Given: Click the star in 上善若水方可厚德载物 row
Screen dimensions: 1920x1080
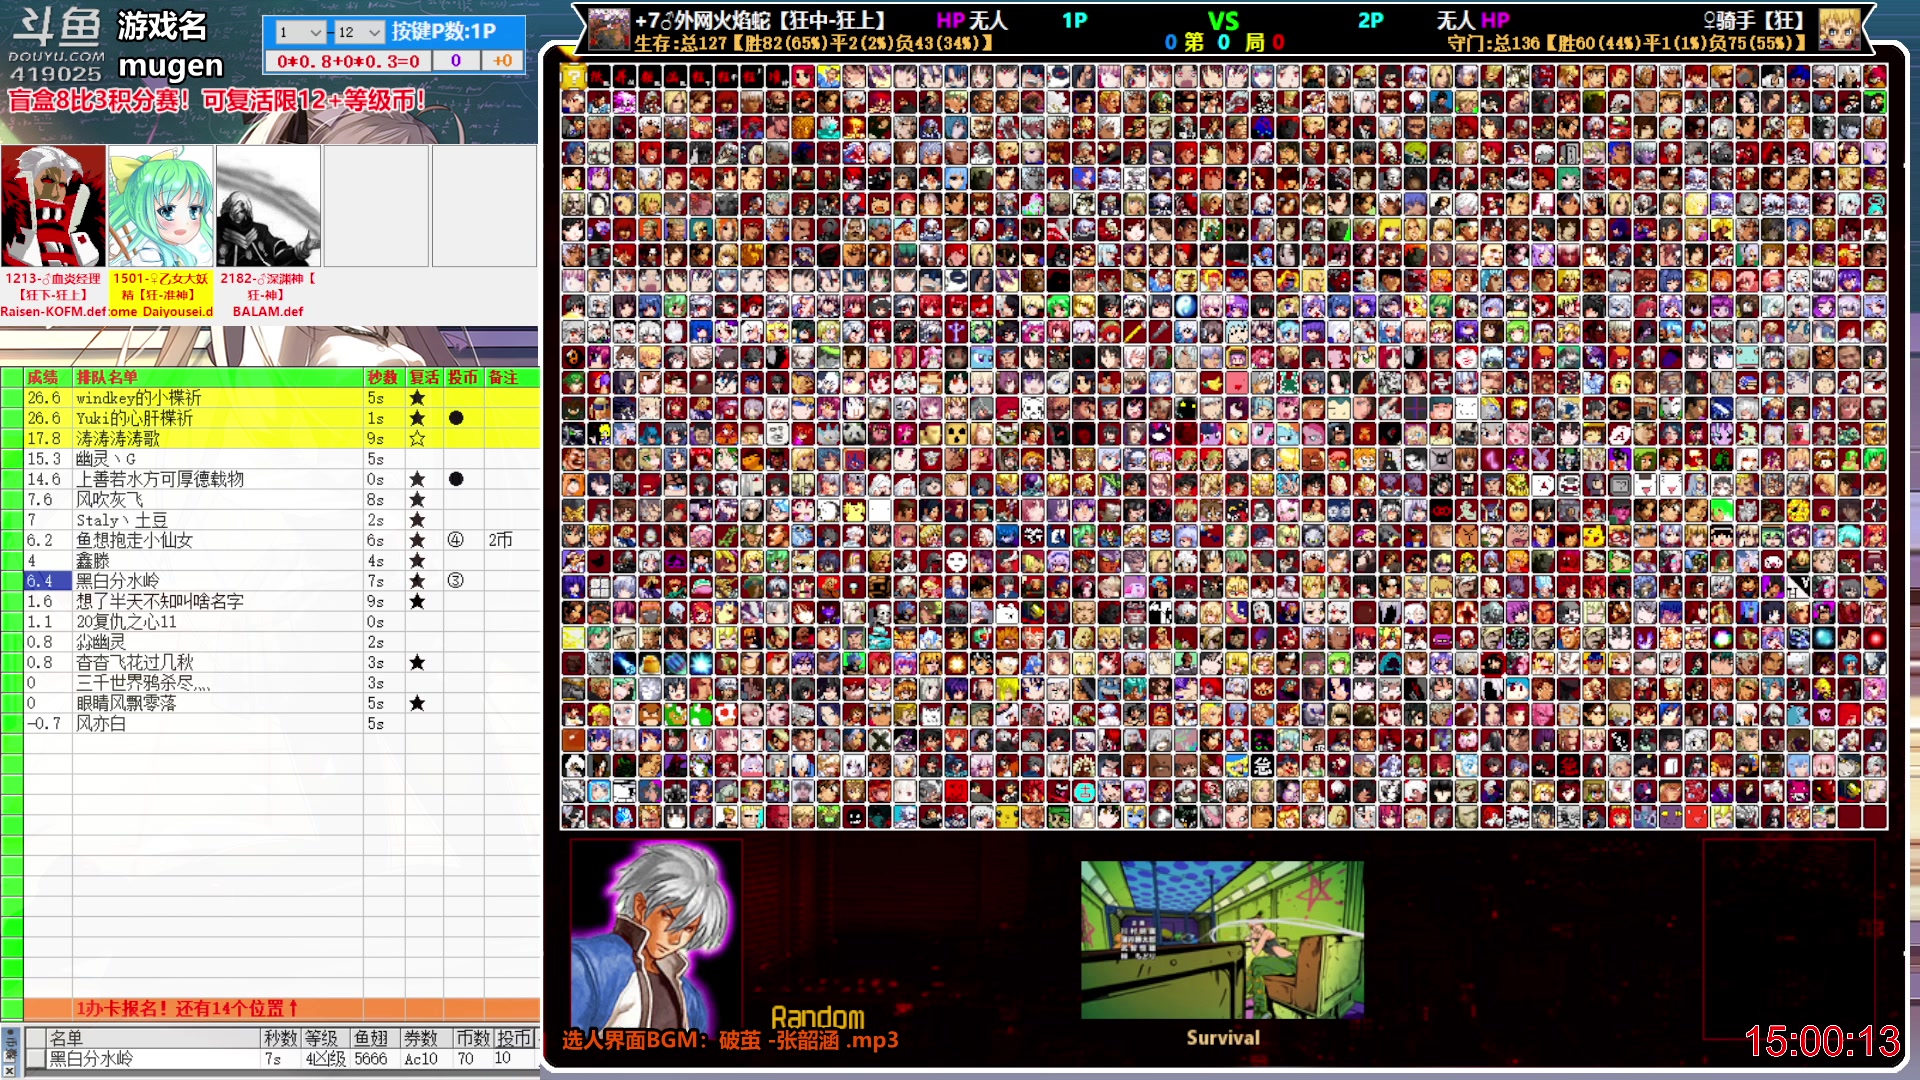Looking at the screenshot, I should tap(417, 479).
